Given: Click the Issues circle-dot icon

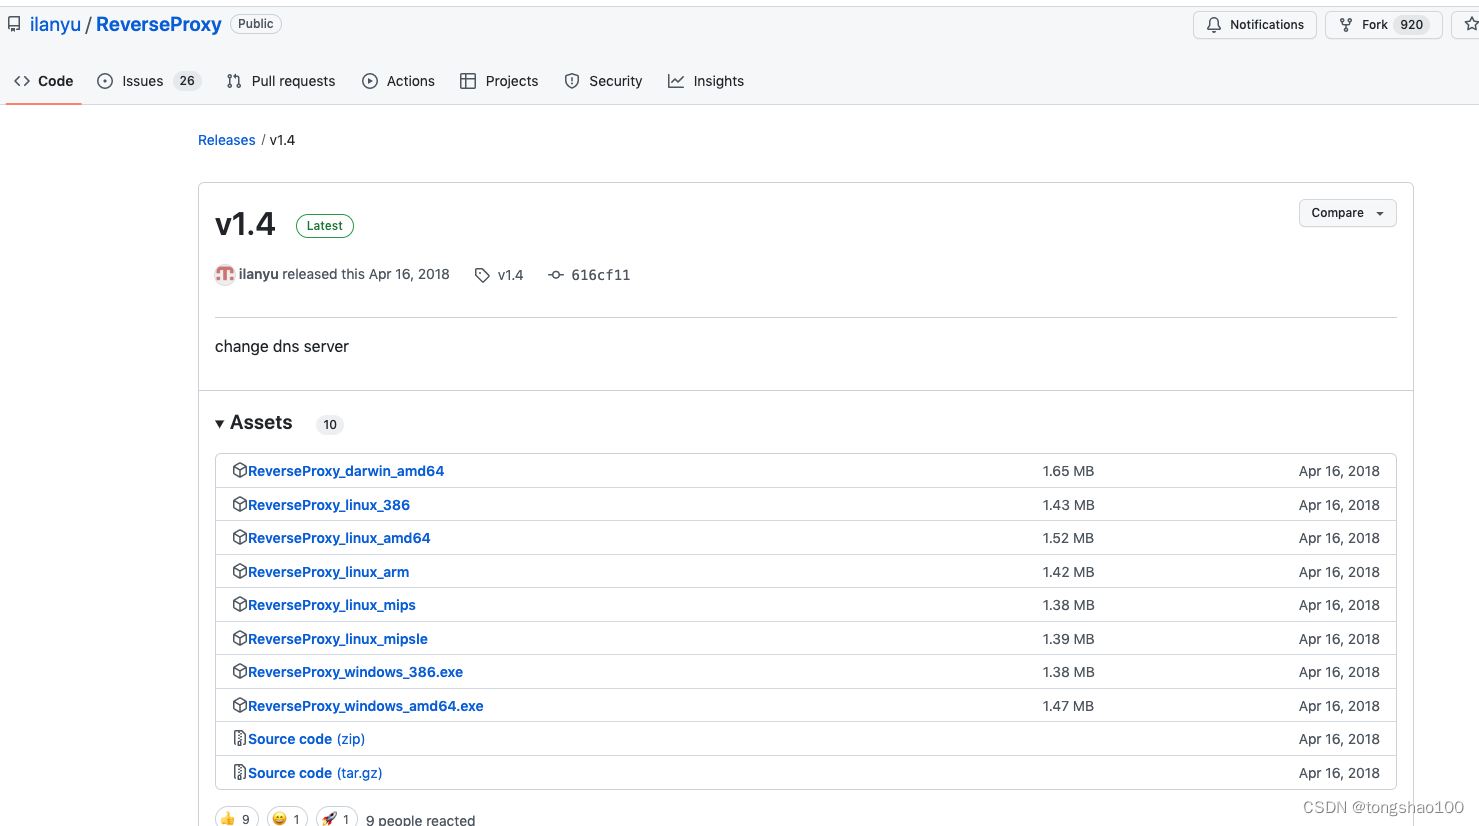Looking at the screenshot, I should click(x=105, y=81).
